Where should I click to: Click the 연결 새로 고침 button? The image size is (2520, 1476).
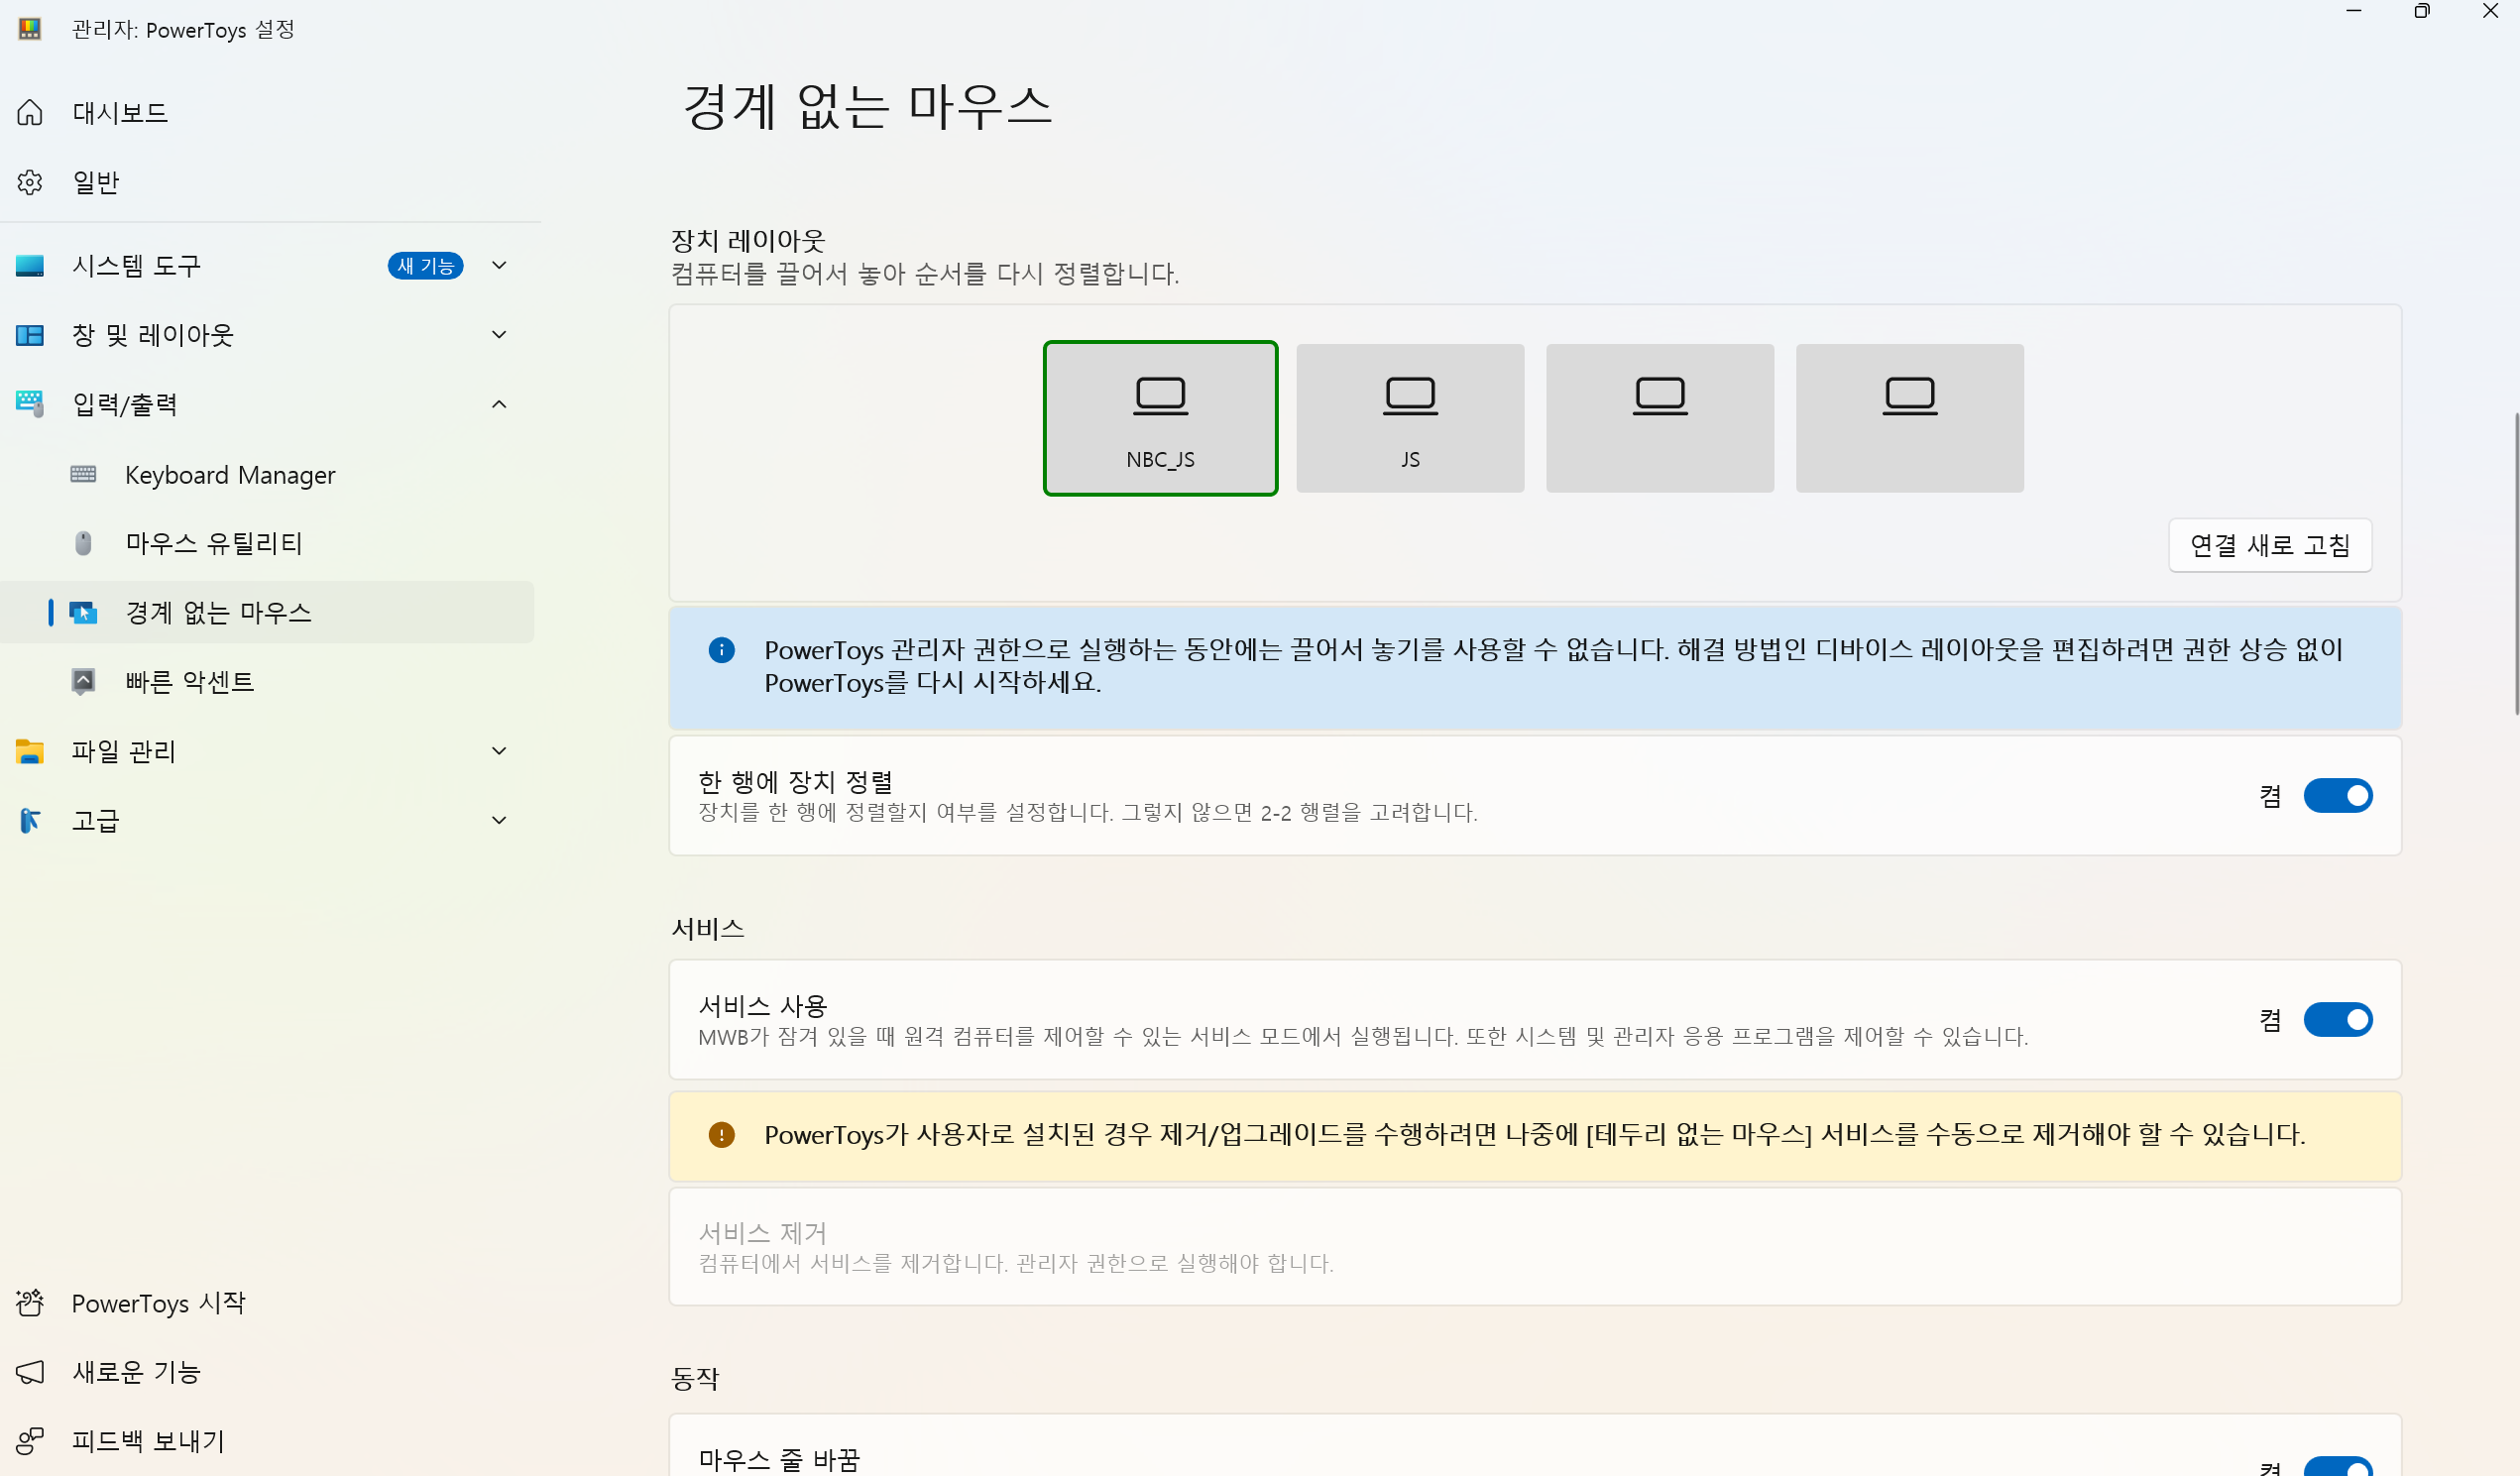[x=2269, y=545]
